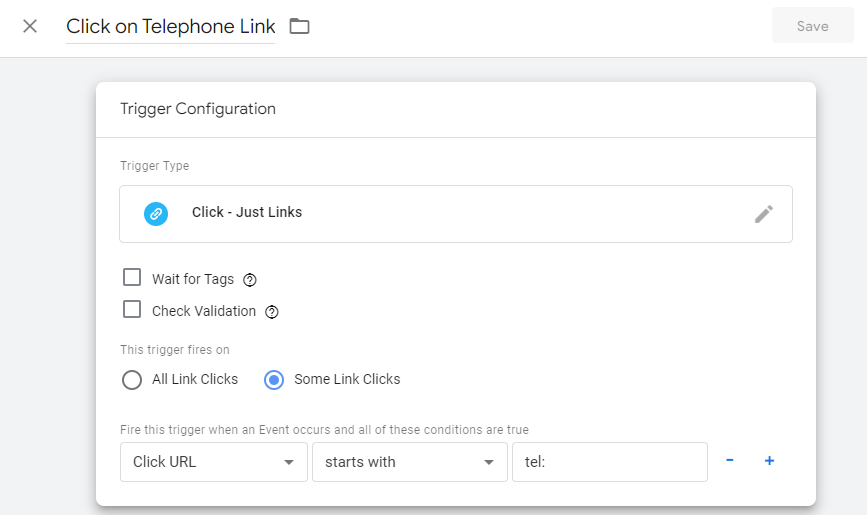Click the 'Trigger Type' label
Image resolution: width=867 pixels, height=515 pixels.
(x=155, y=166)
